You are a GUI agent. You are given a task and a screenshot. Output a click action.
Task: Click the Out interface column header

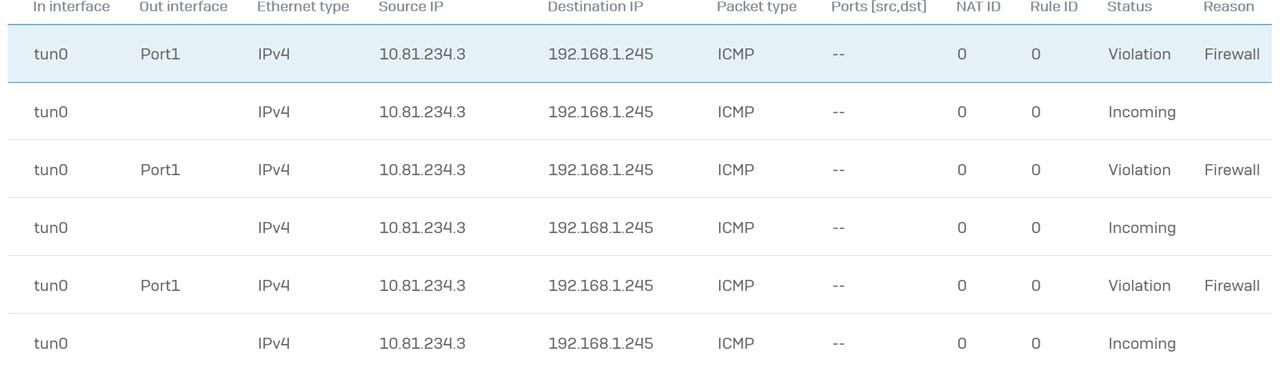(x=183, y=7)
